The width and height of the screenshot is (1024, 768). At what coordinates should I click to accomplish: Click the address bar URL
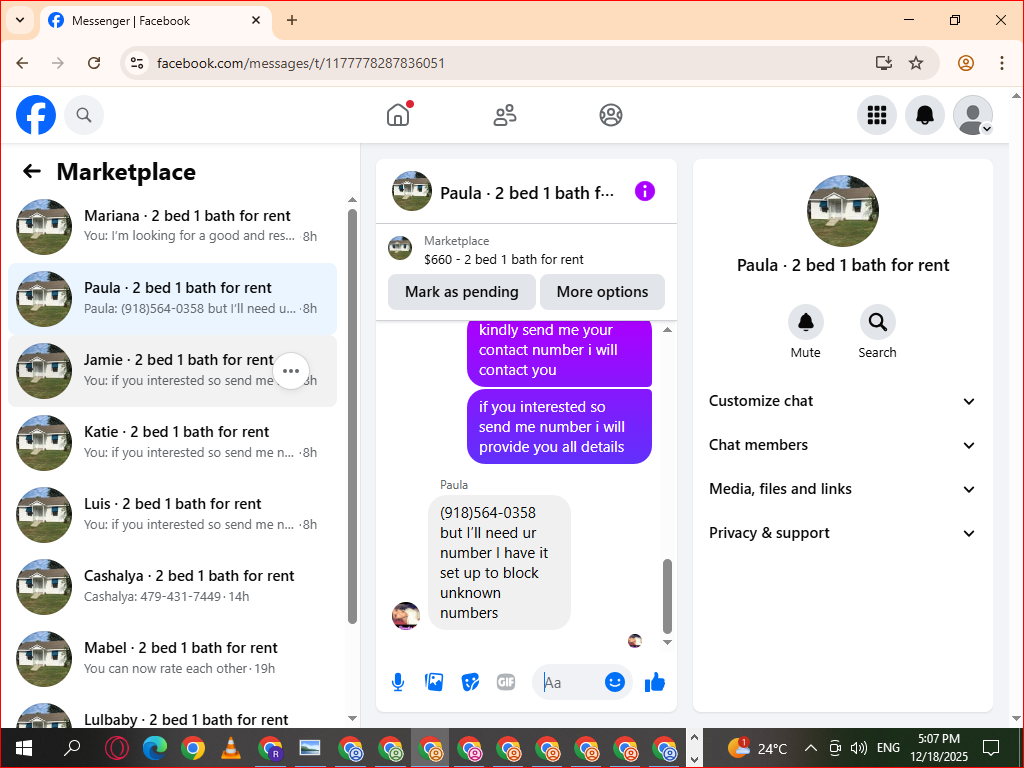pyautogui.click(x=301, y=63)
